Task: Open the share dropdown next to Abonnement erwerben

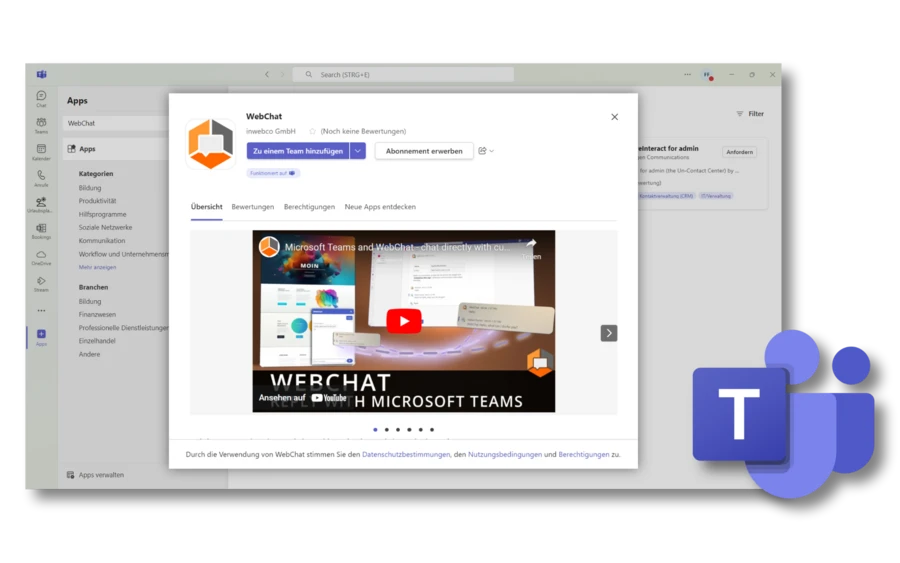Action: click(486, 151)
